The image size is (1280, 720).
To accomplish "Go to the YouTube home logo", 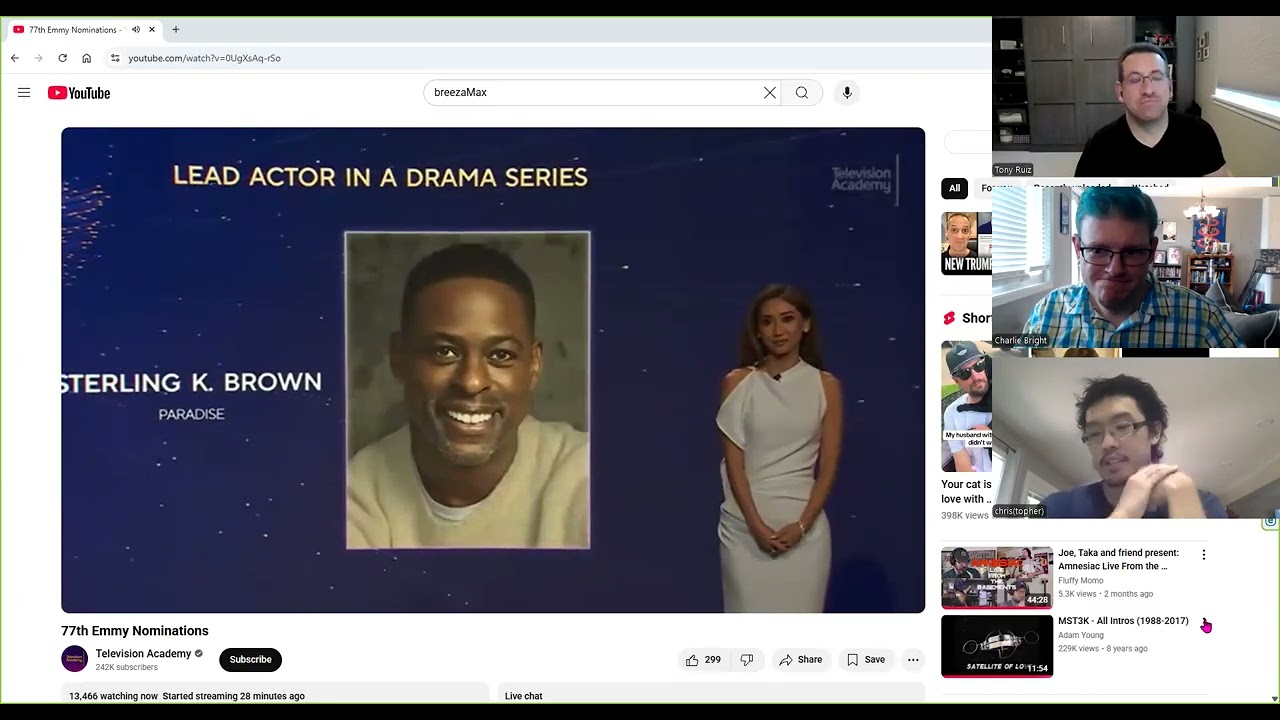I will click(x=79, y=93).
